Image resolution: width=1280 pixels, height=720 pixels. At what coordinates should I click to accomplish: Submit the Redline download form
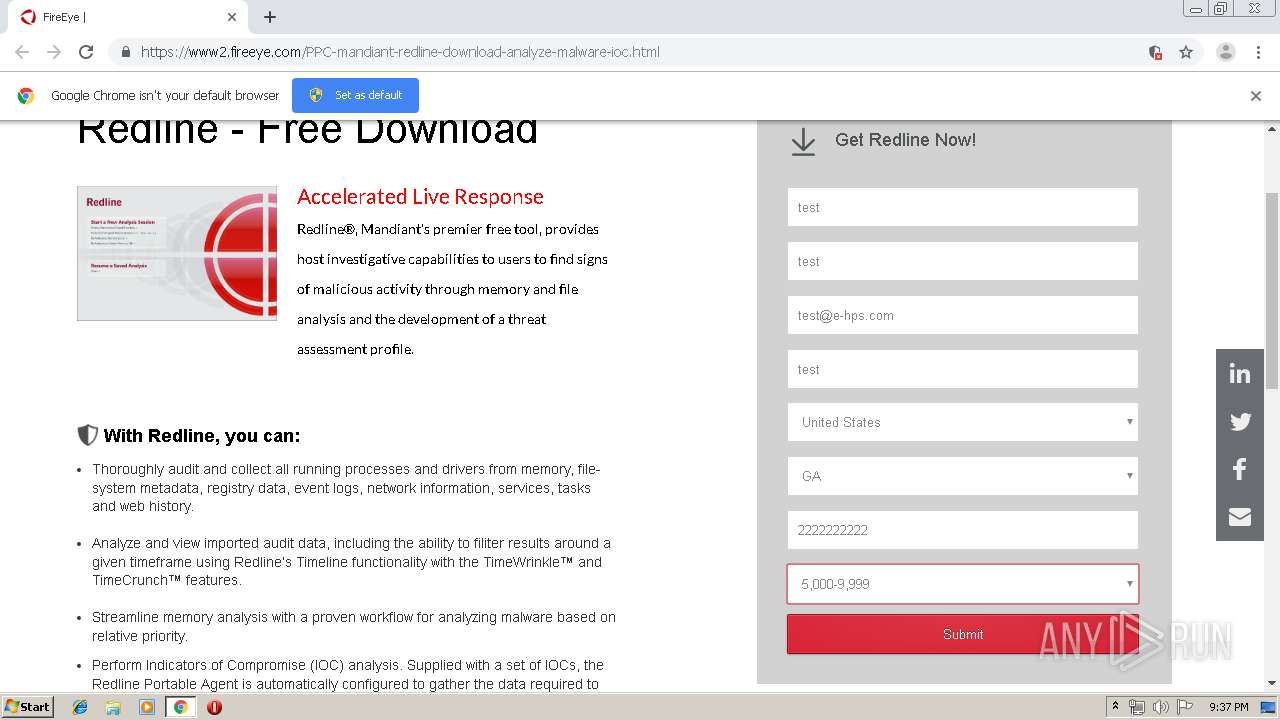(963, 634)
